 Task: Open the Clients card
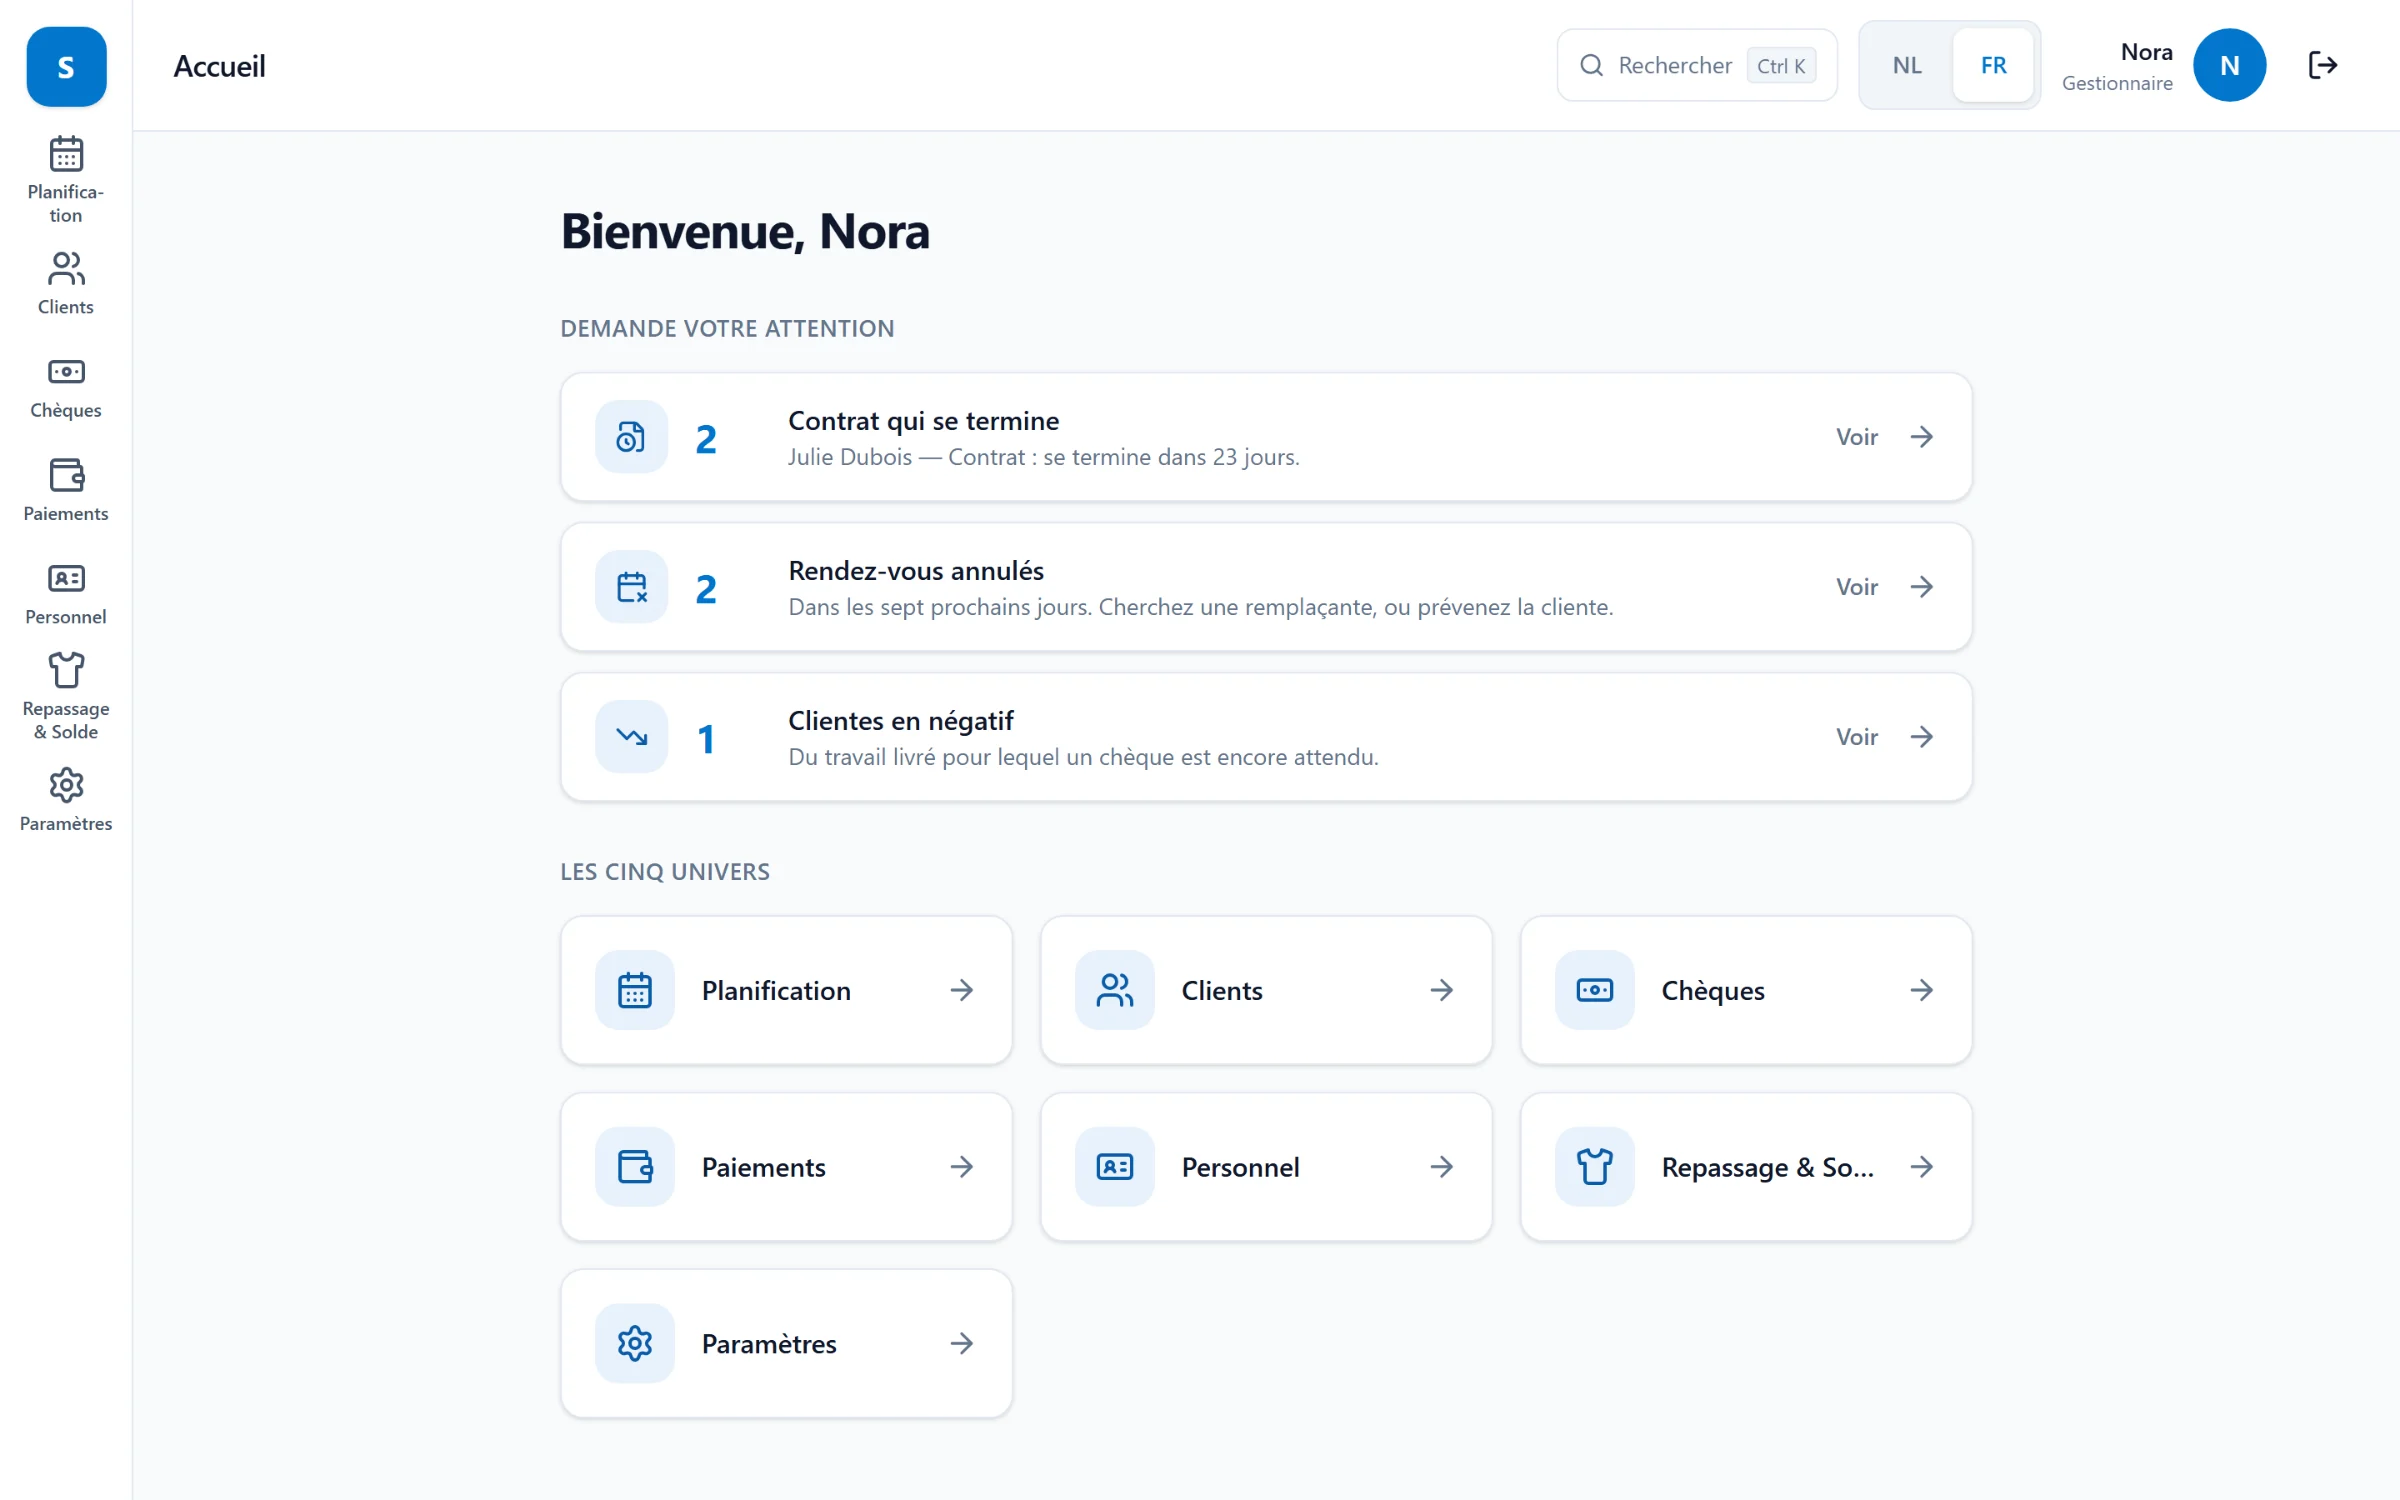coord(1267,990)
